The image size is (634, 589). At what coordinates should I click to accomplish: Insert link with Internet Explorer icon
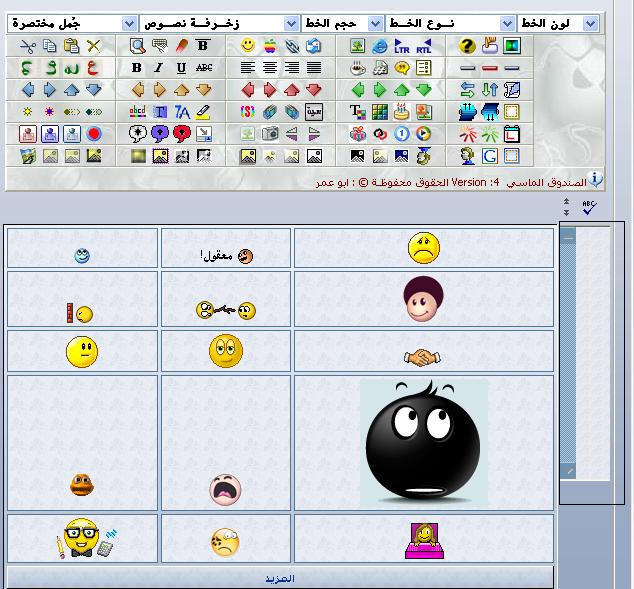[380, 45]
